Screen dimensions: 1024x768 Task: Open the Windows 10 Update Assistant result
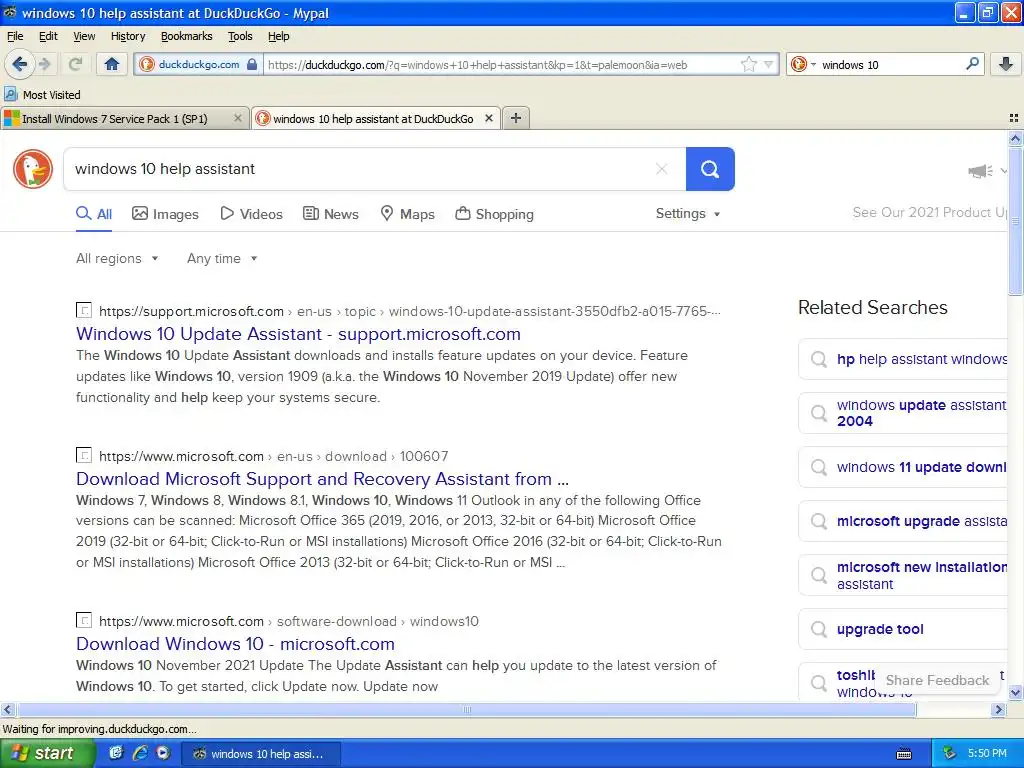(298, 334)
